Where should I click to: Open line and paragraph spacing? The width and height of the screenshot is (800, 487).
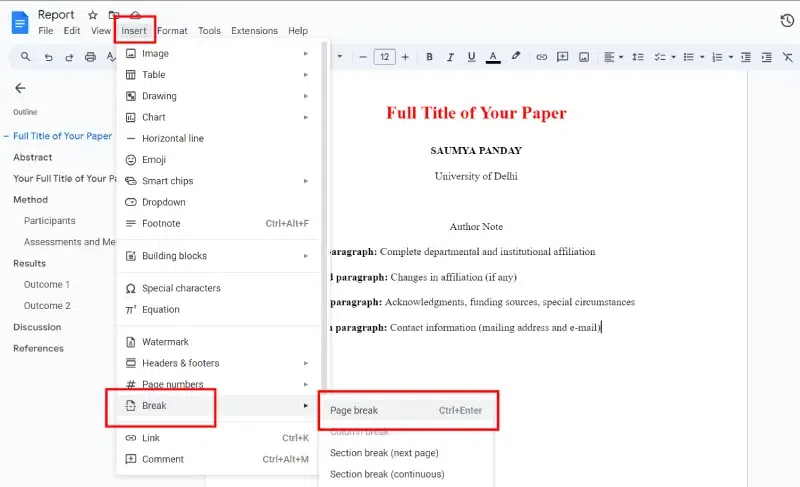coord(638,57)
